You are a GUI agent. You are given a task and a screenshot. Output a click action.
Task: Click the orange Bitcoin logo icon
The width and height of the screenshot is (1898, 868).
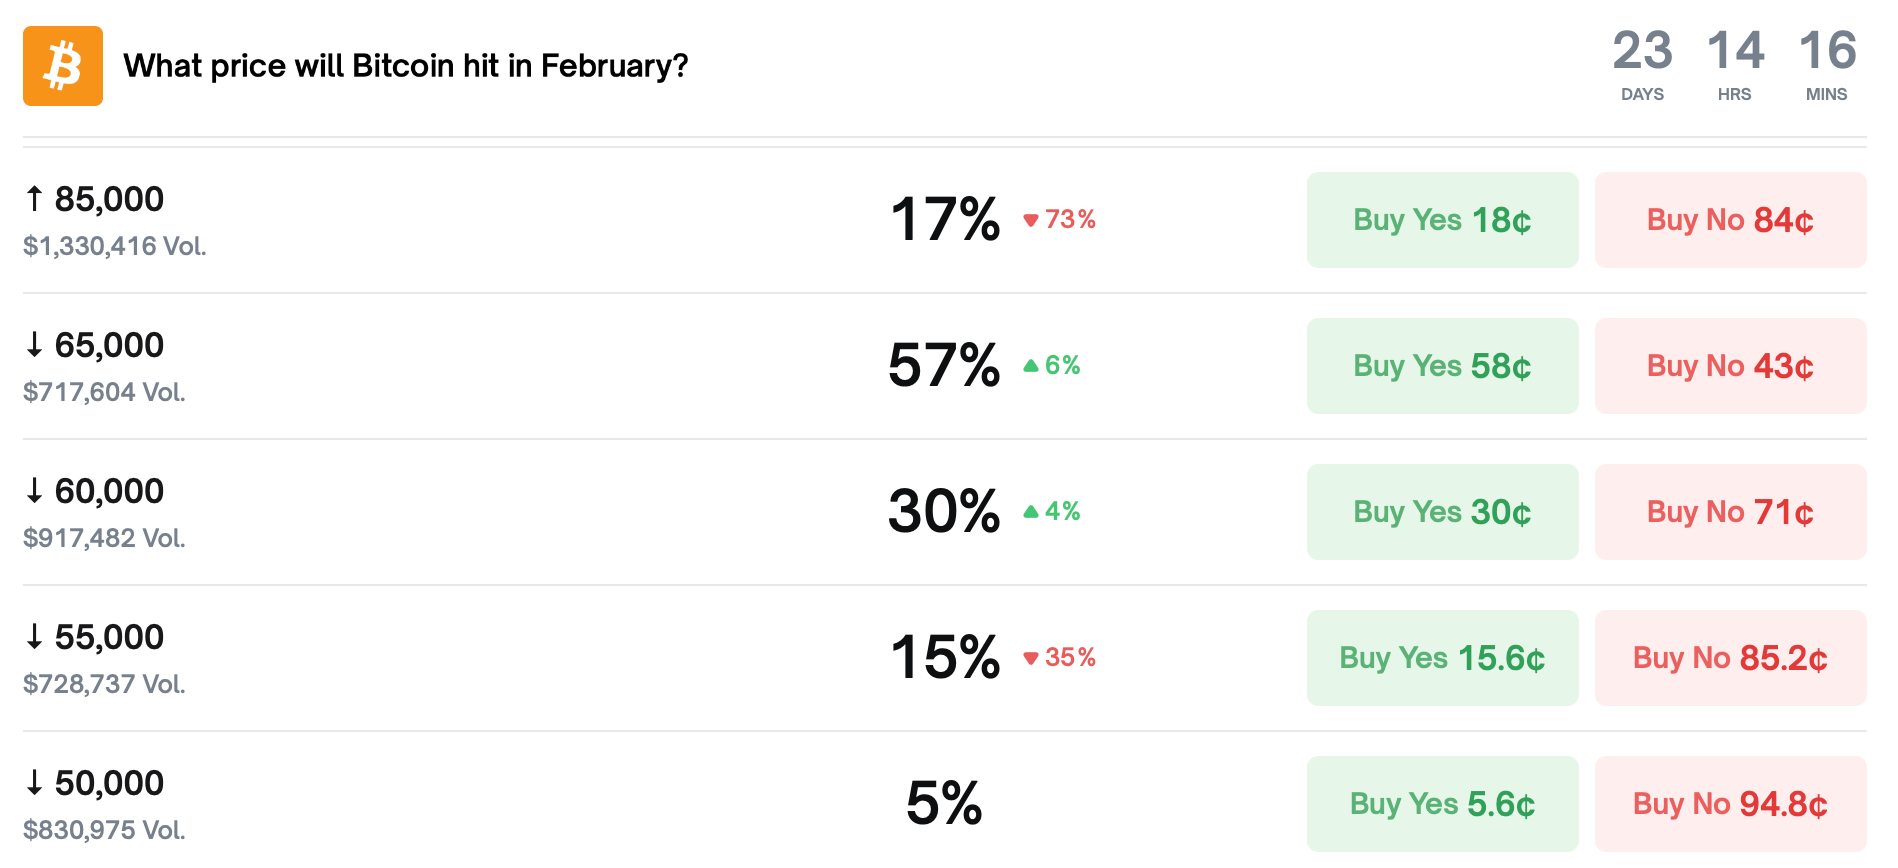(x=63, y=66)
